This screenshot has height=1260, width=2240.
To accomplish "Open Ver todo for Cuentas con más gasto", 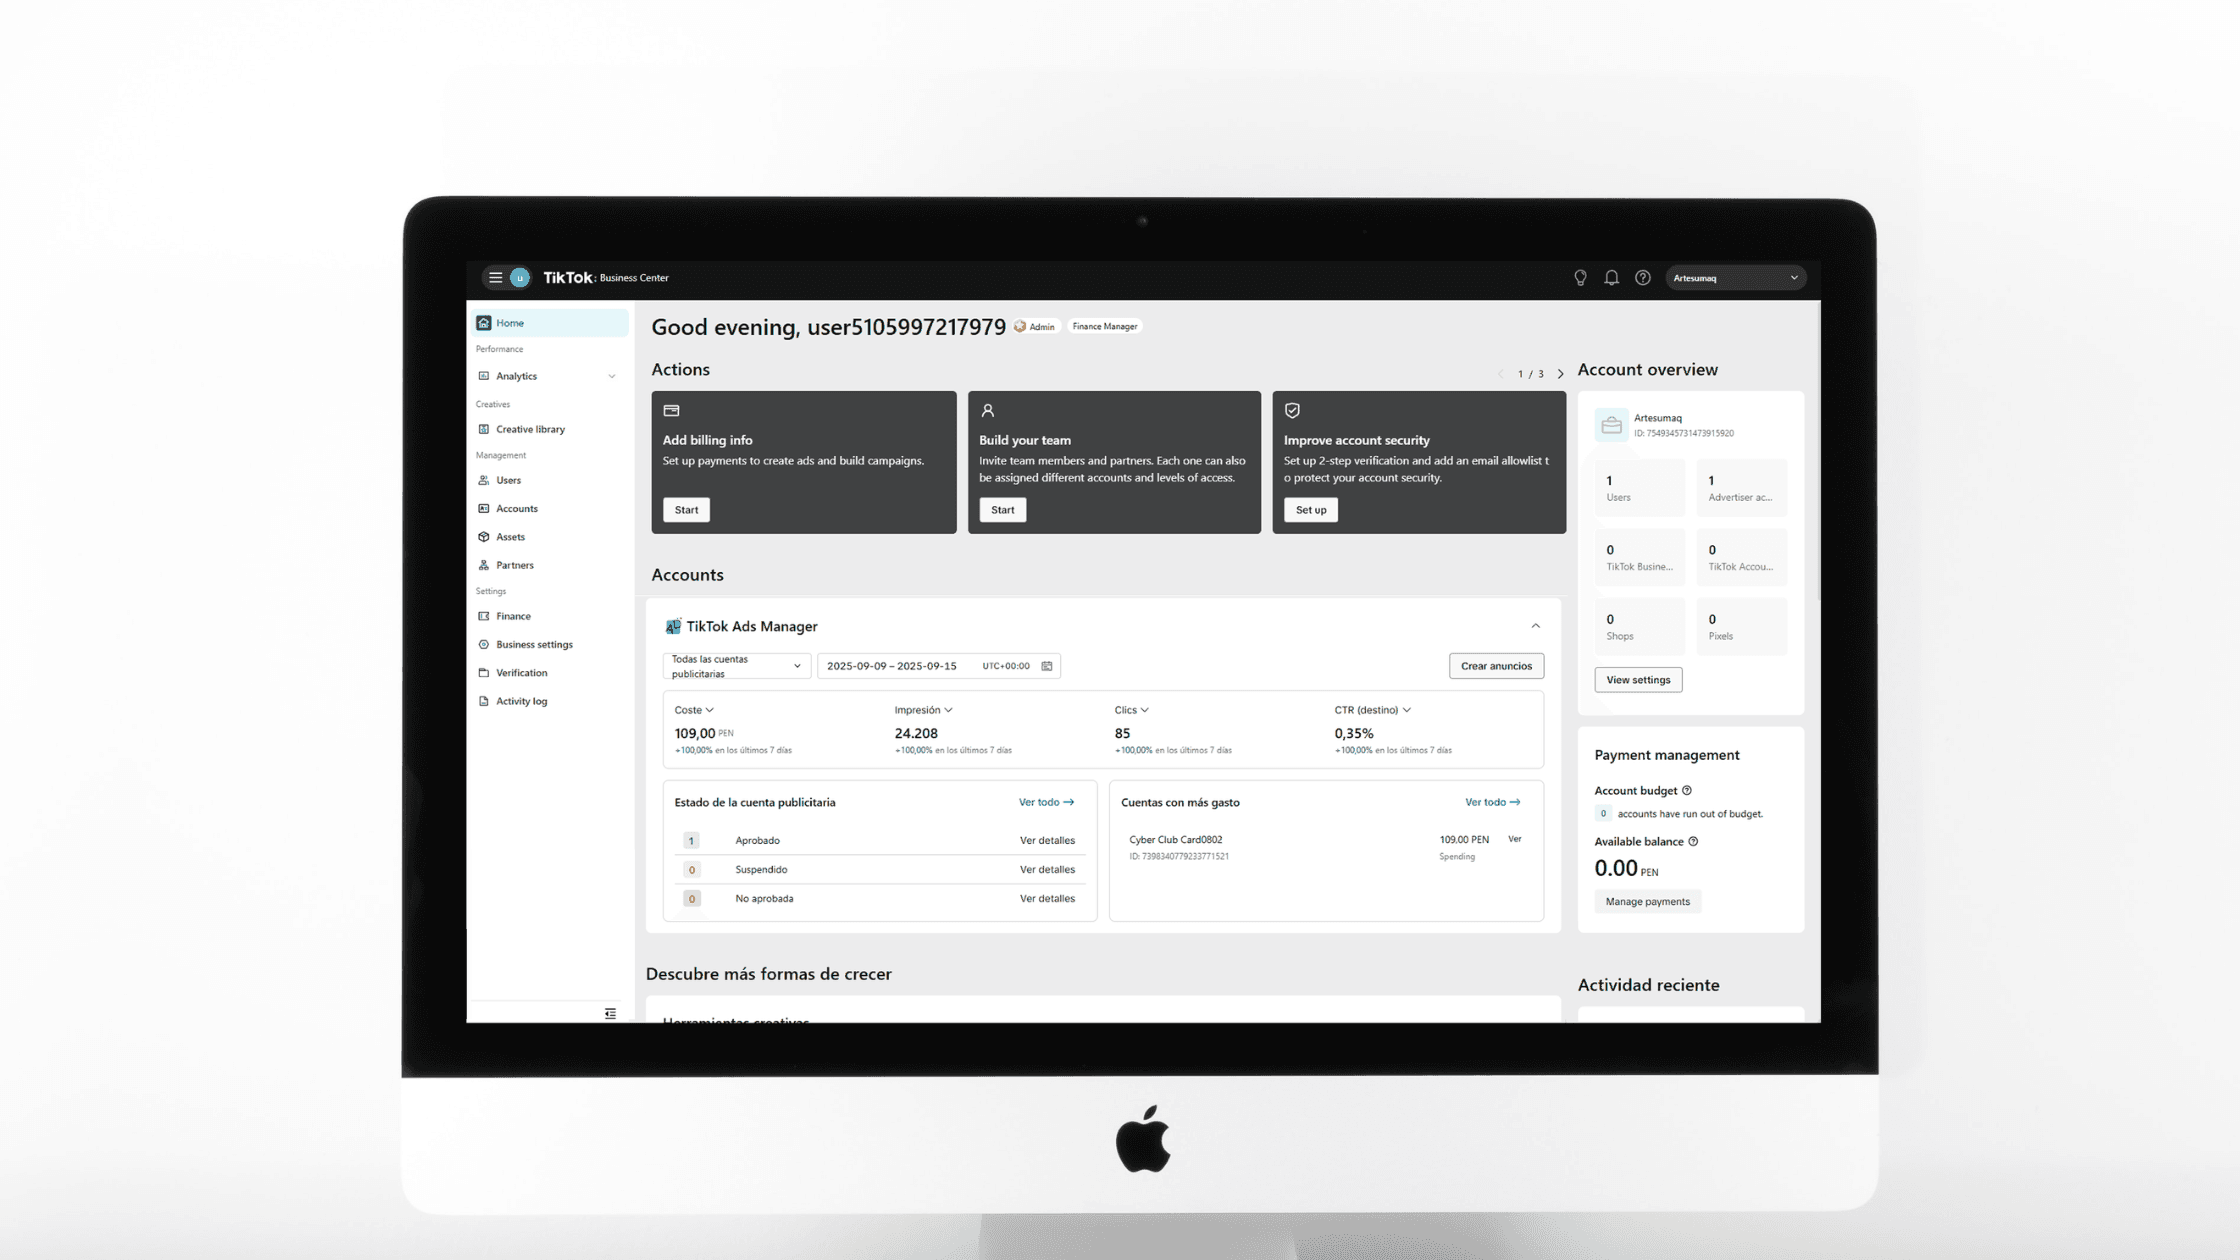I will (x=1492, y=803).
